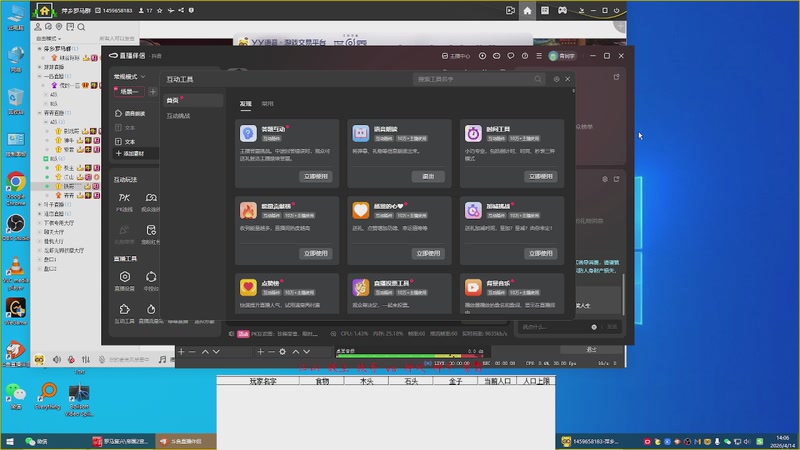Open the message bubble icon in title bar
The width and height of the screenshot is (800, 450).
[x=510, y=56]
